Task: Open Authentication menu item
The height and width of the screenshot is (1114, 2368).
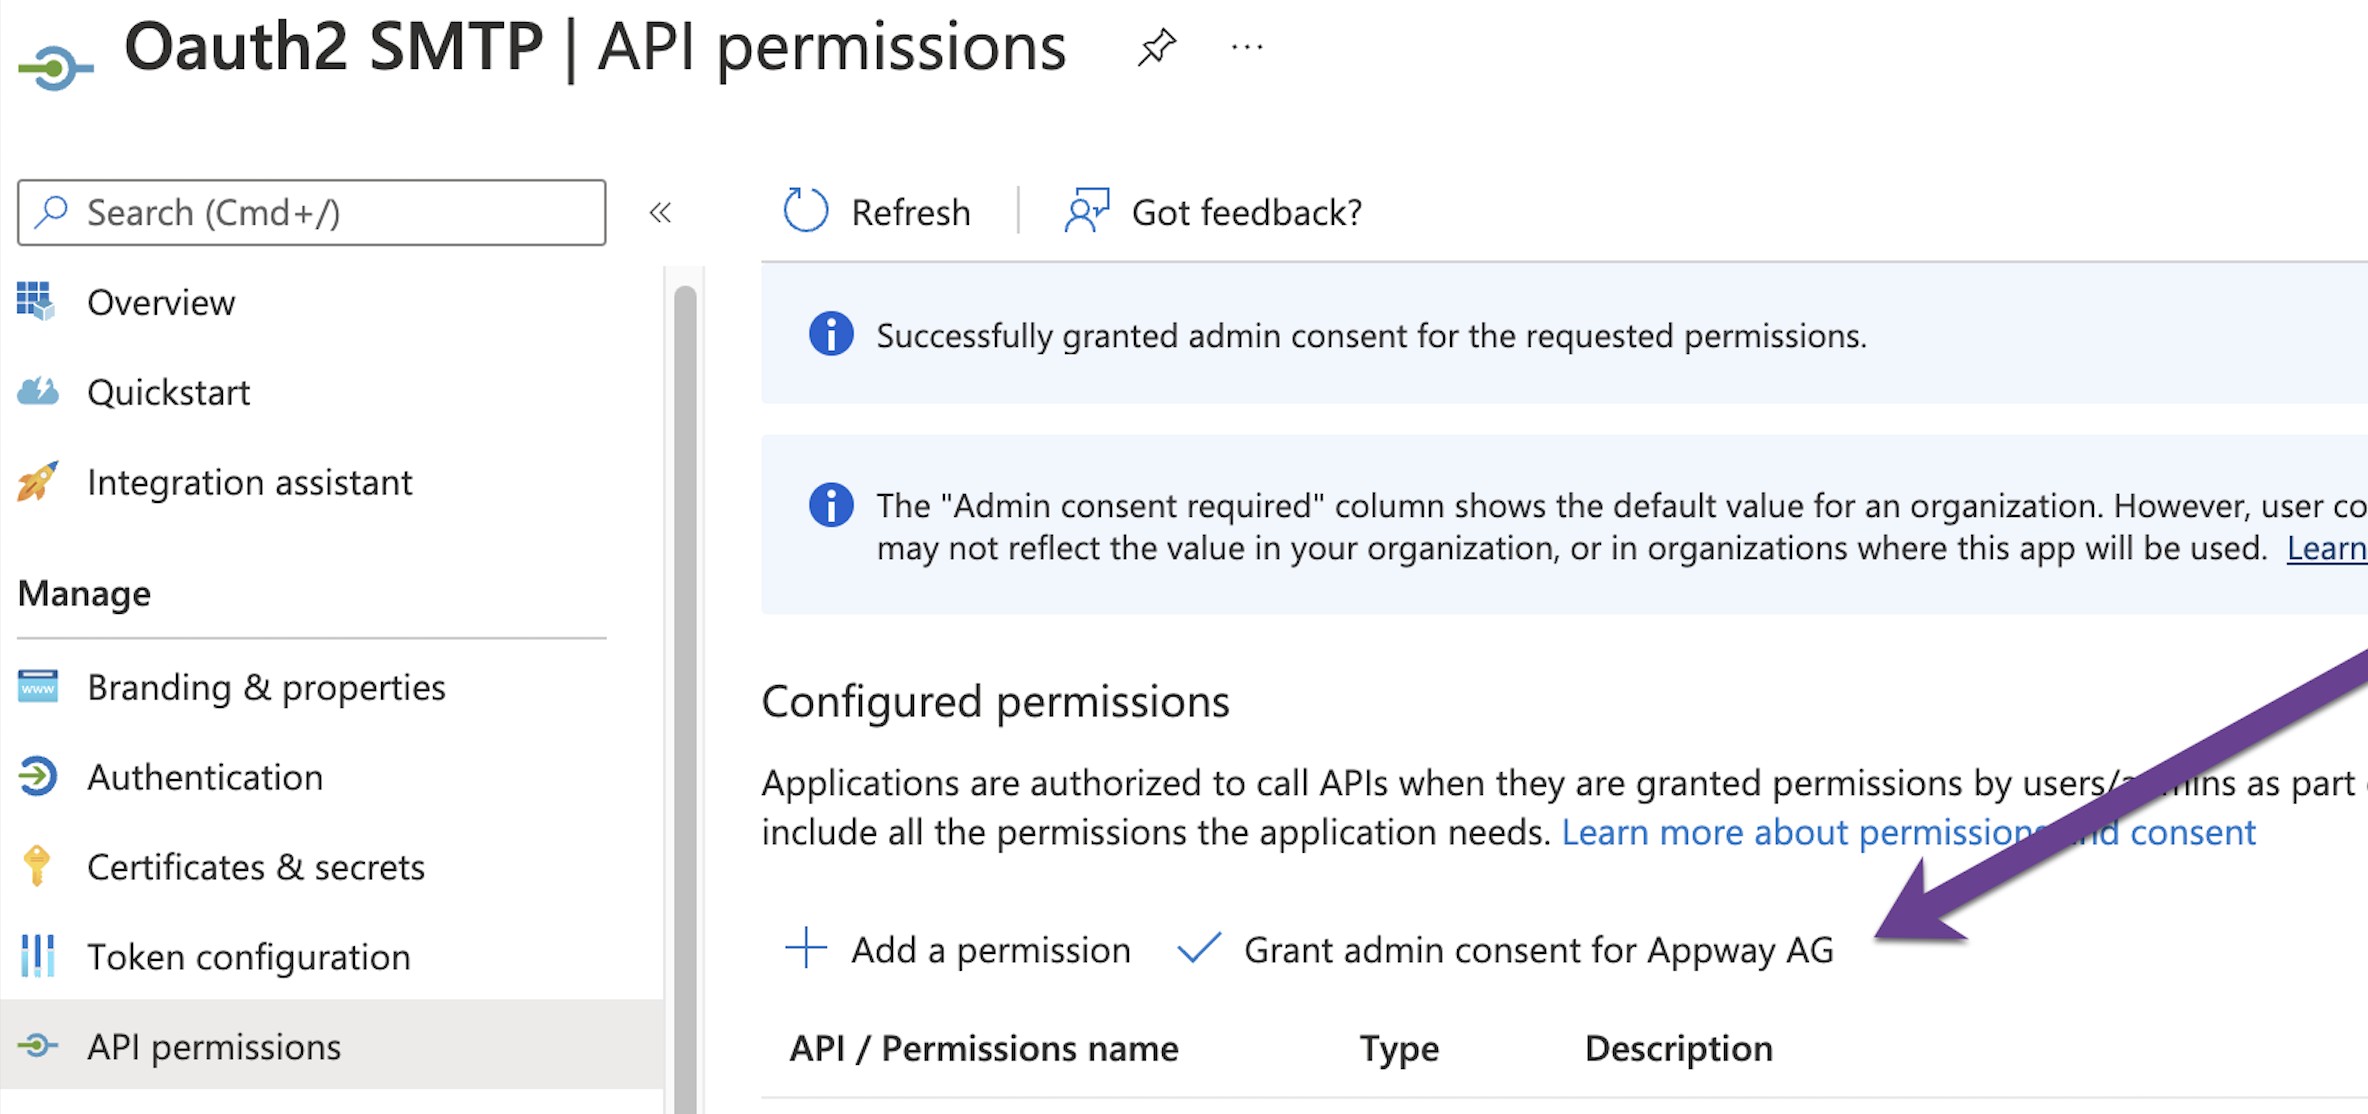Action: [x=205, y=777]
